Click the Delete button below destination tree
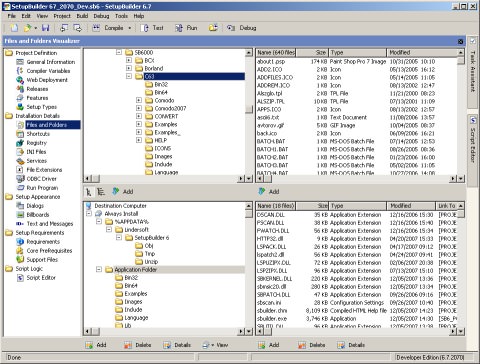The height and width of the screenshot is (364, 480). (x=137, y=345)
